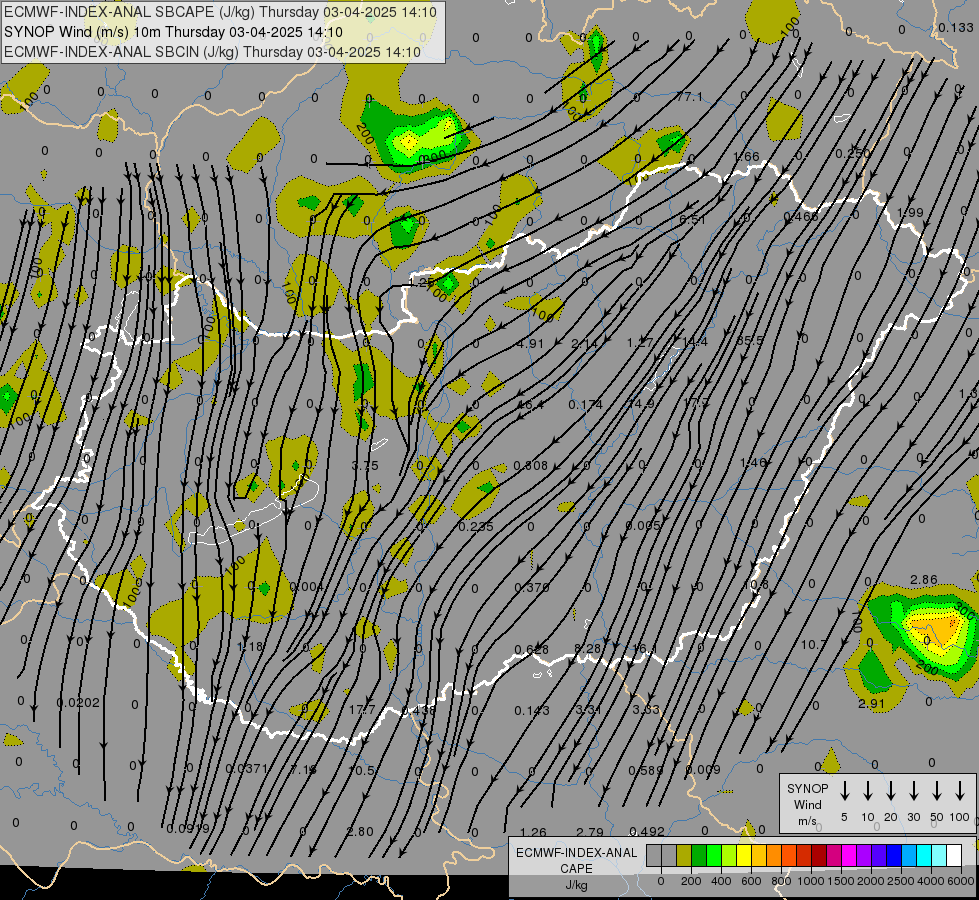The image size is (979, 900).
Task: Click the 30 m/s wind arrow in the legend
Action: [x=914, y=791]
